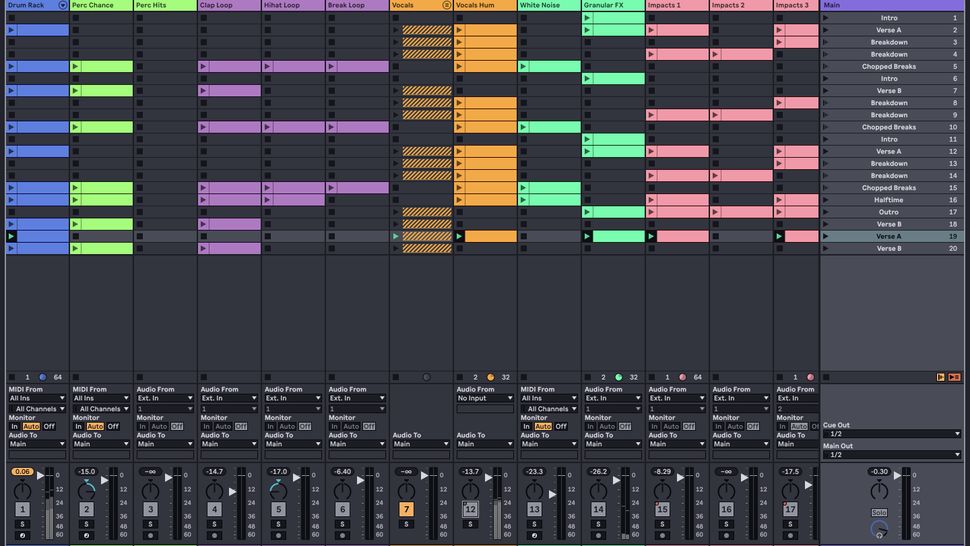Click the cue volume knob under Solo
970x546 pixels.
click(879, 529)
